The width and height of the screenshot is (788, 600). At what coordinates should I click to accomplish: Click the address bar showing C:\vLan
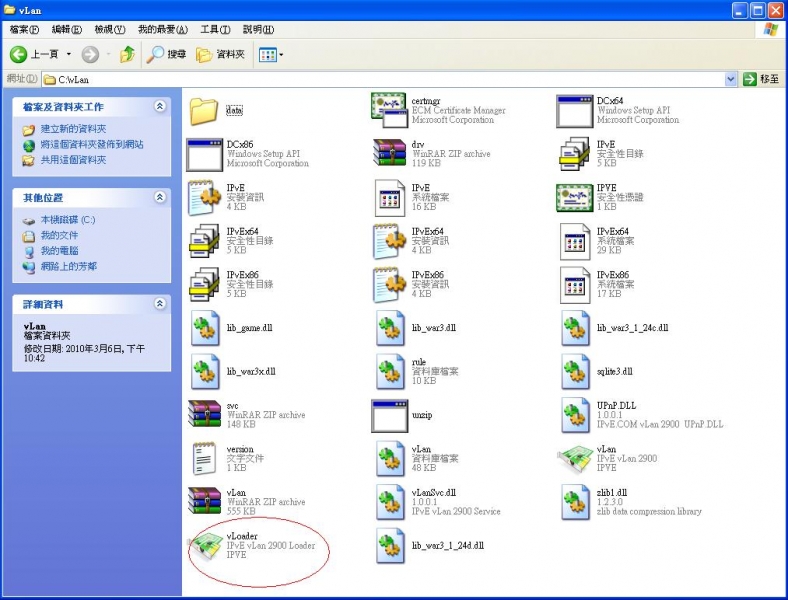[x=383, y=79]
